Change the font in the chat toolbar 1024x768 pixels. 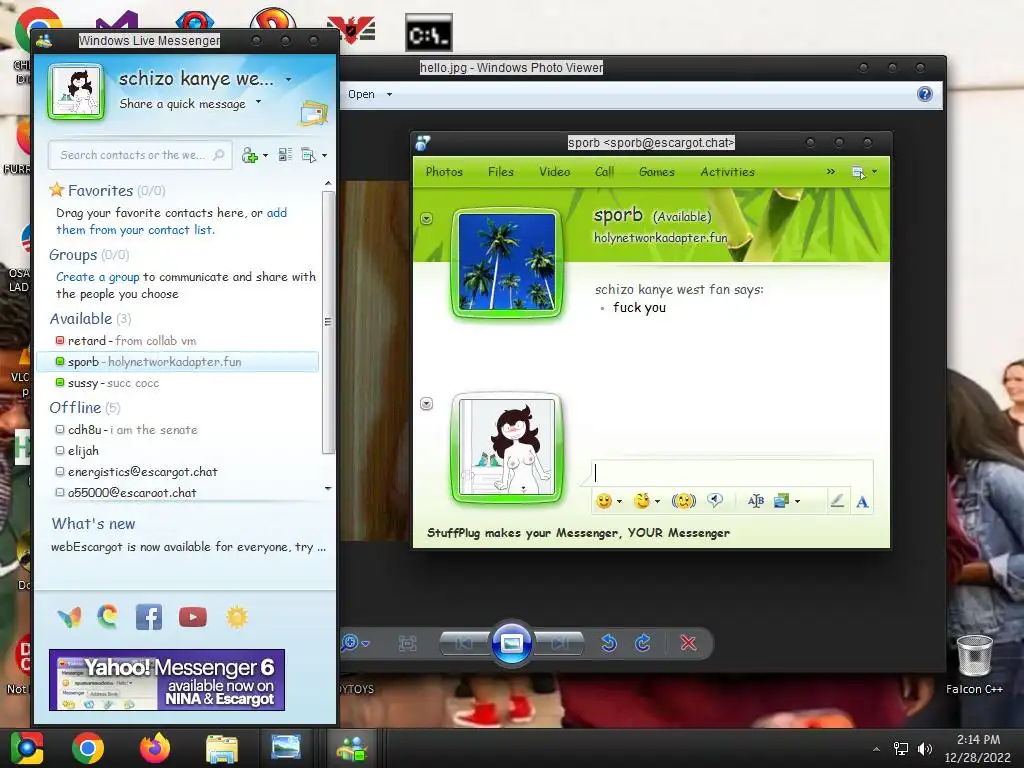pos(756,501)
